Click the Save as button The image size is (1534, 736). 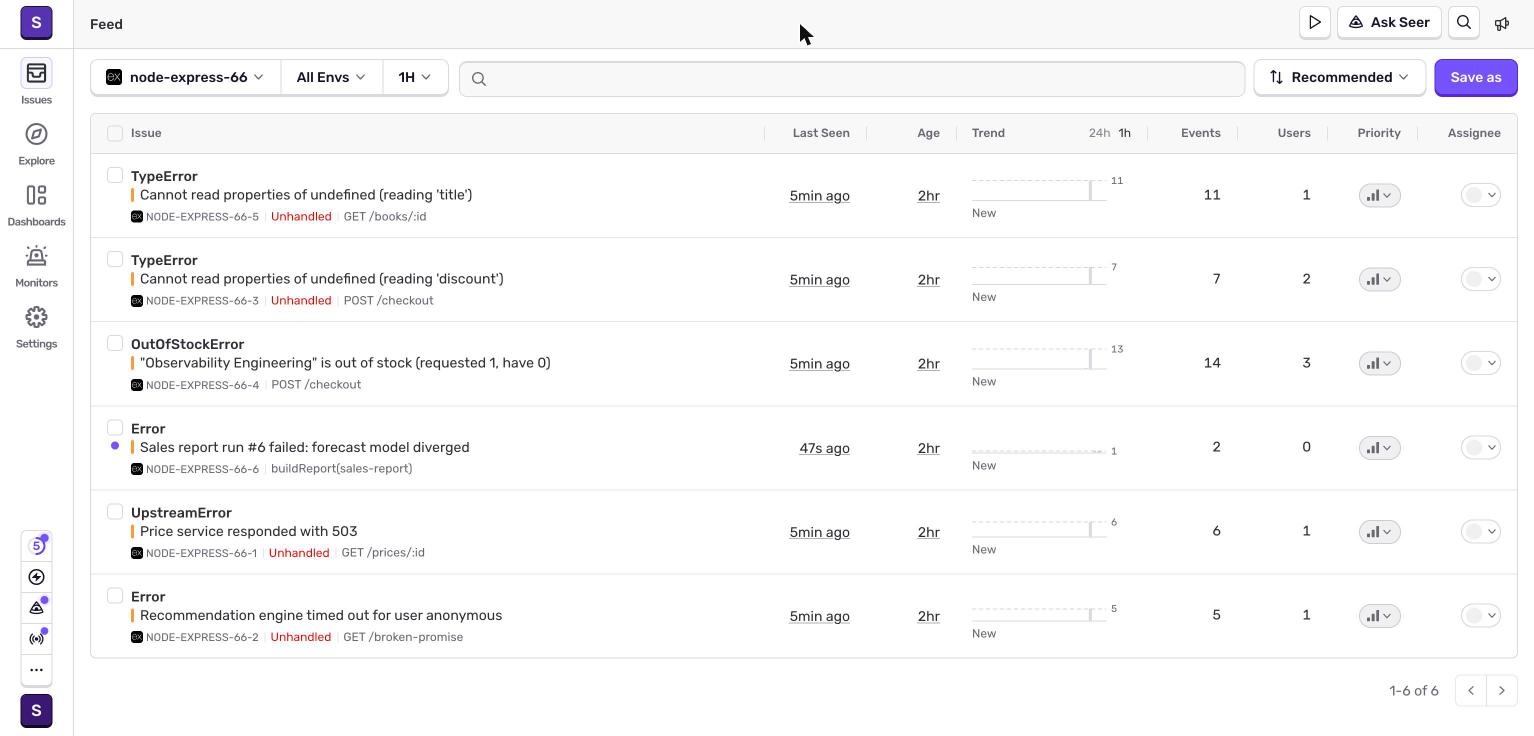click(x=1476, y=77)
